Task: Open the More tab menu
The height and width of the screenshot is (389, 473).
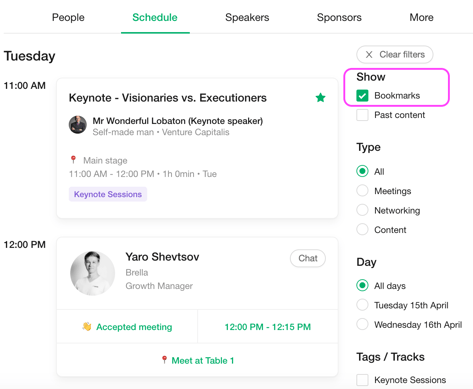Action: pyautogui.click(x=421, y=17)
